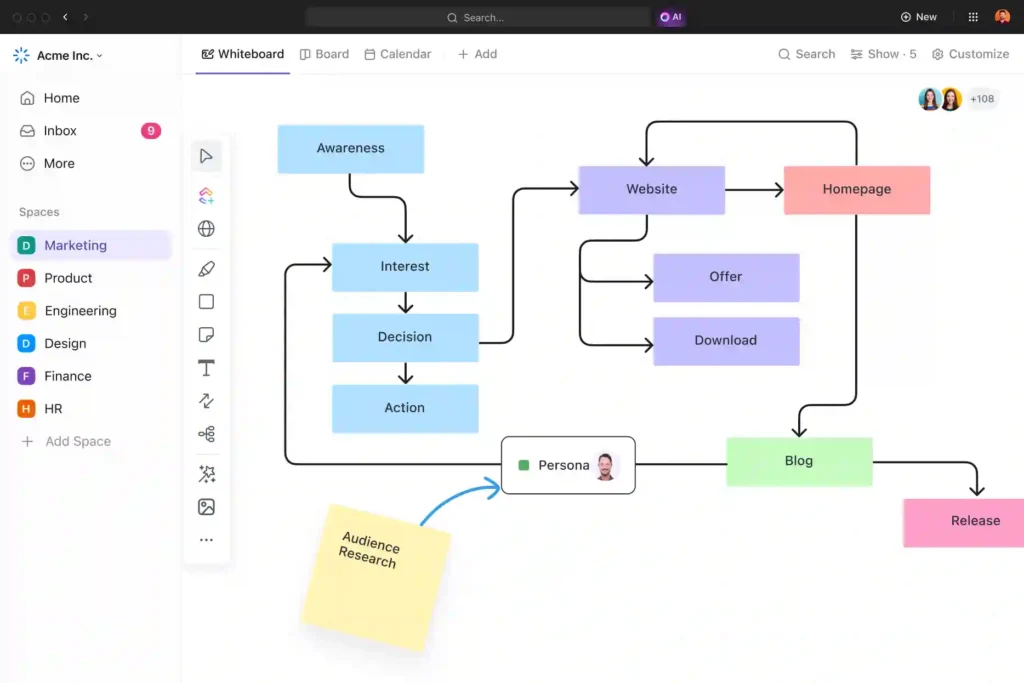Pick the pen drawing tool
This screenshot has height=683, width=1024.
(206, 268)
